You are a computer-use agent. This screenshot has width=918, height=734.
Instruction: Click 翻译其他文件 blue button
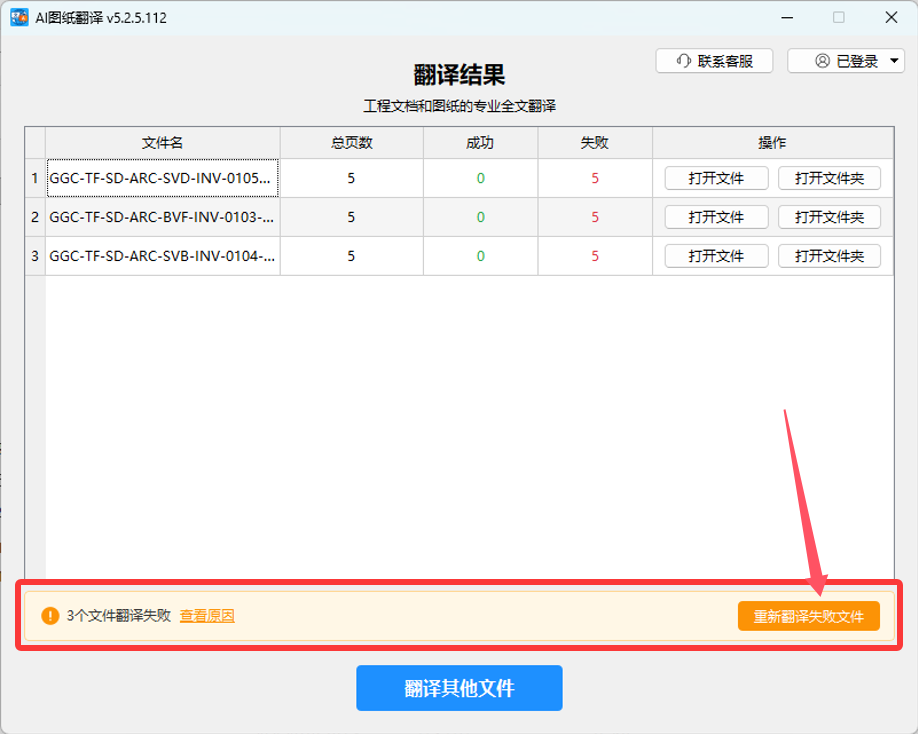click(459, 688)
